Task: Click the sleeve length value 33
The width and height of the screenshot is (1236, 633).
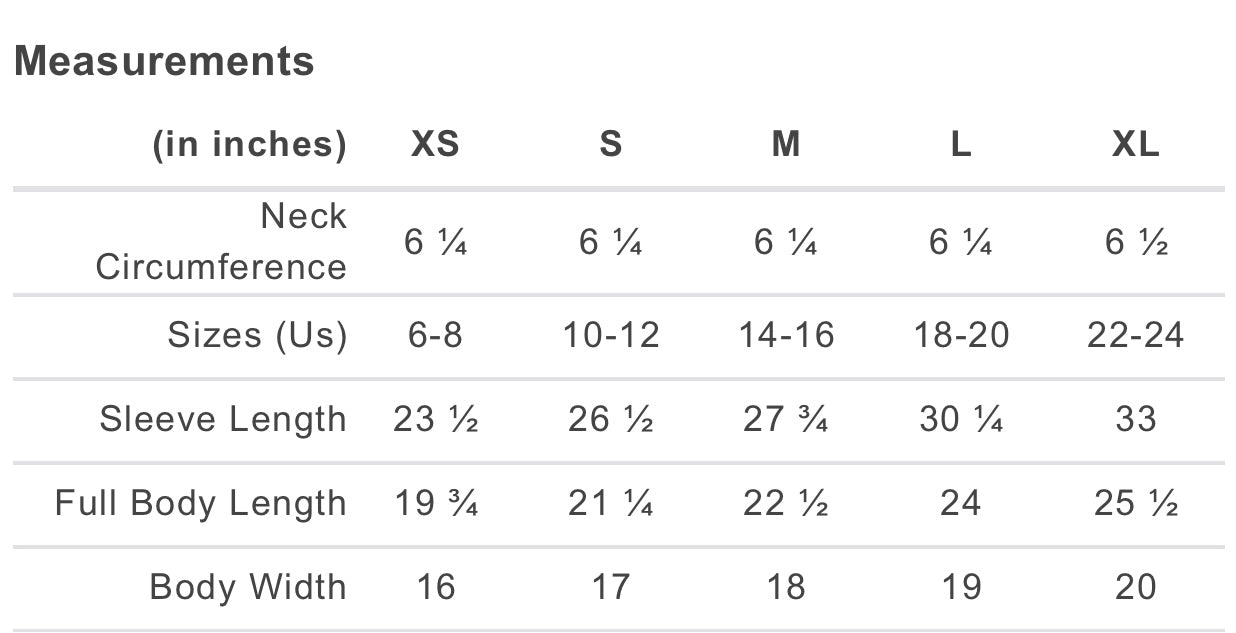Action: [1136, 419]
